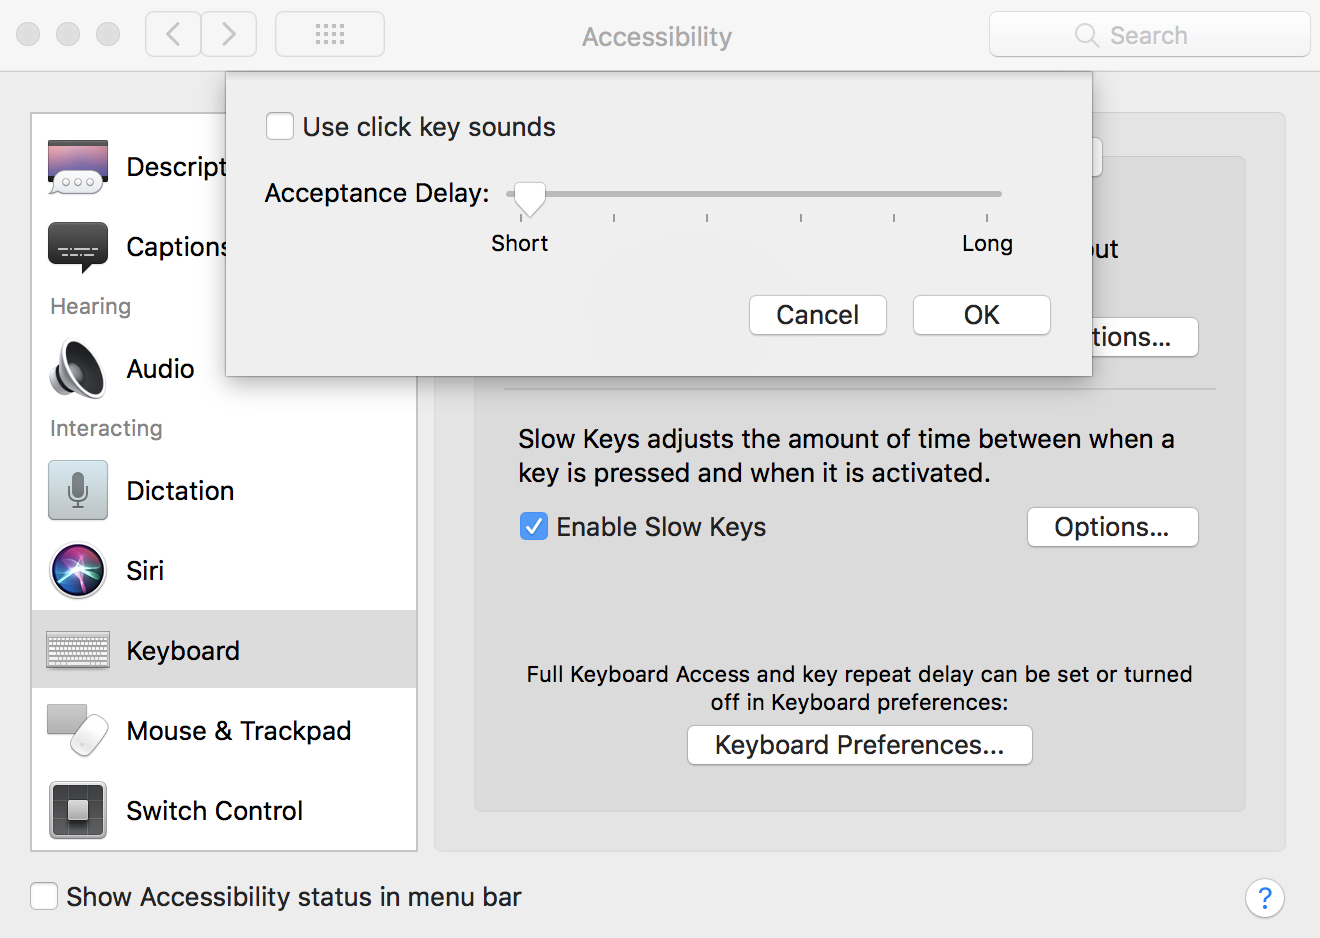Image resolution: width=1320 pixels, height=938 pixels.
Task: Go forward with the right arrow
Action: (229, 35)
